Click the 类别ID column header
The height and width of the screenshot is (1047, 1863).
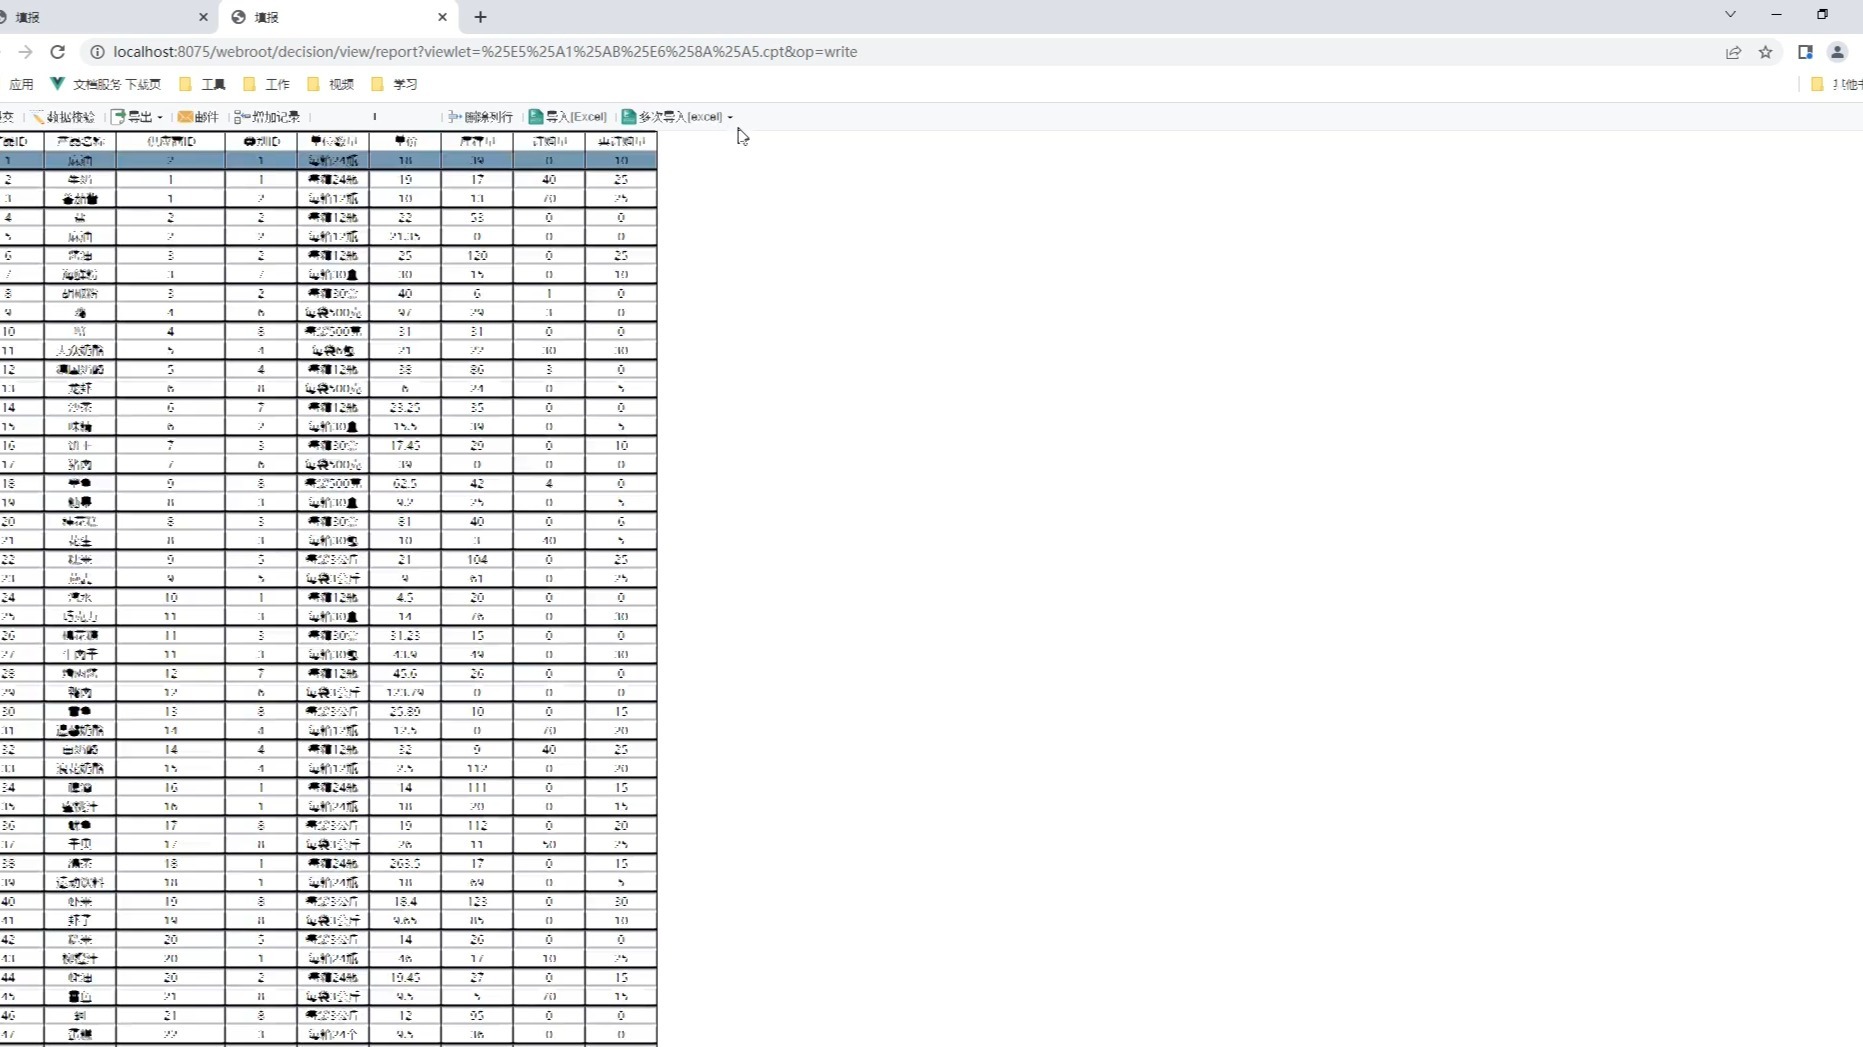(x=261, y=142)
